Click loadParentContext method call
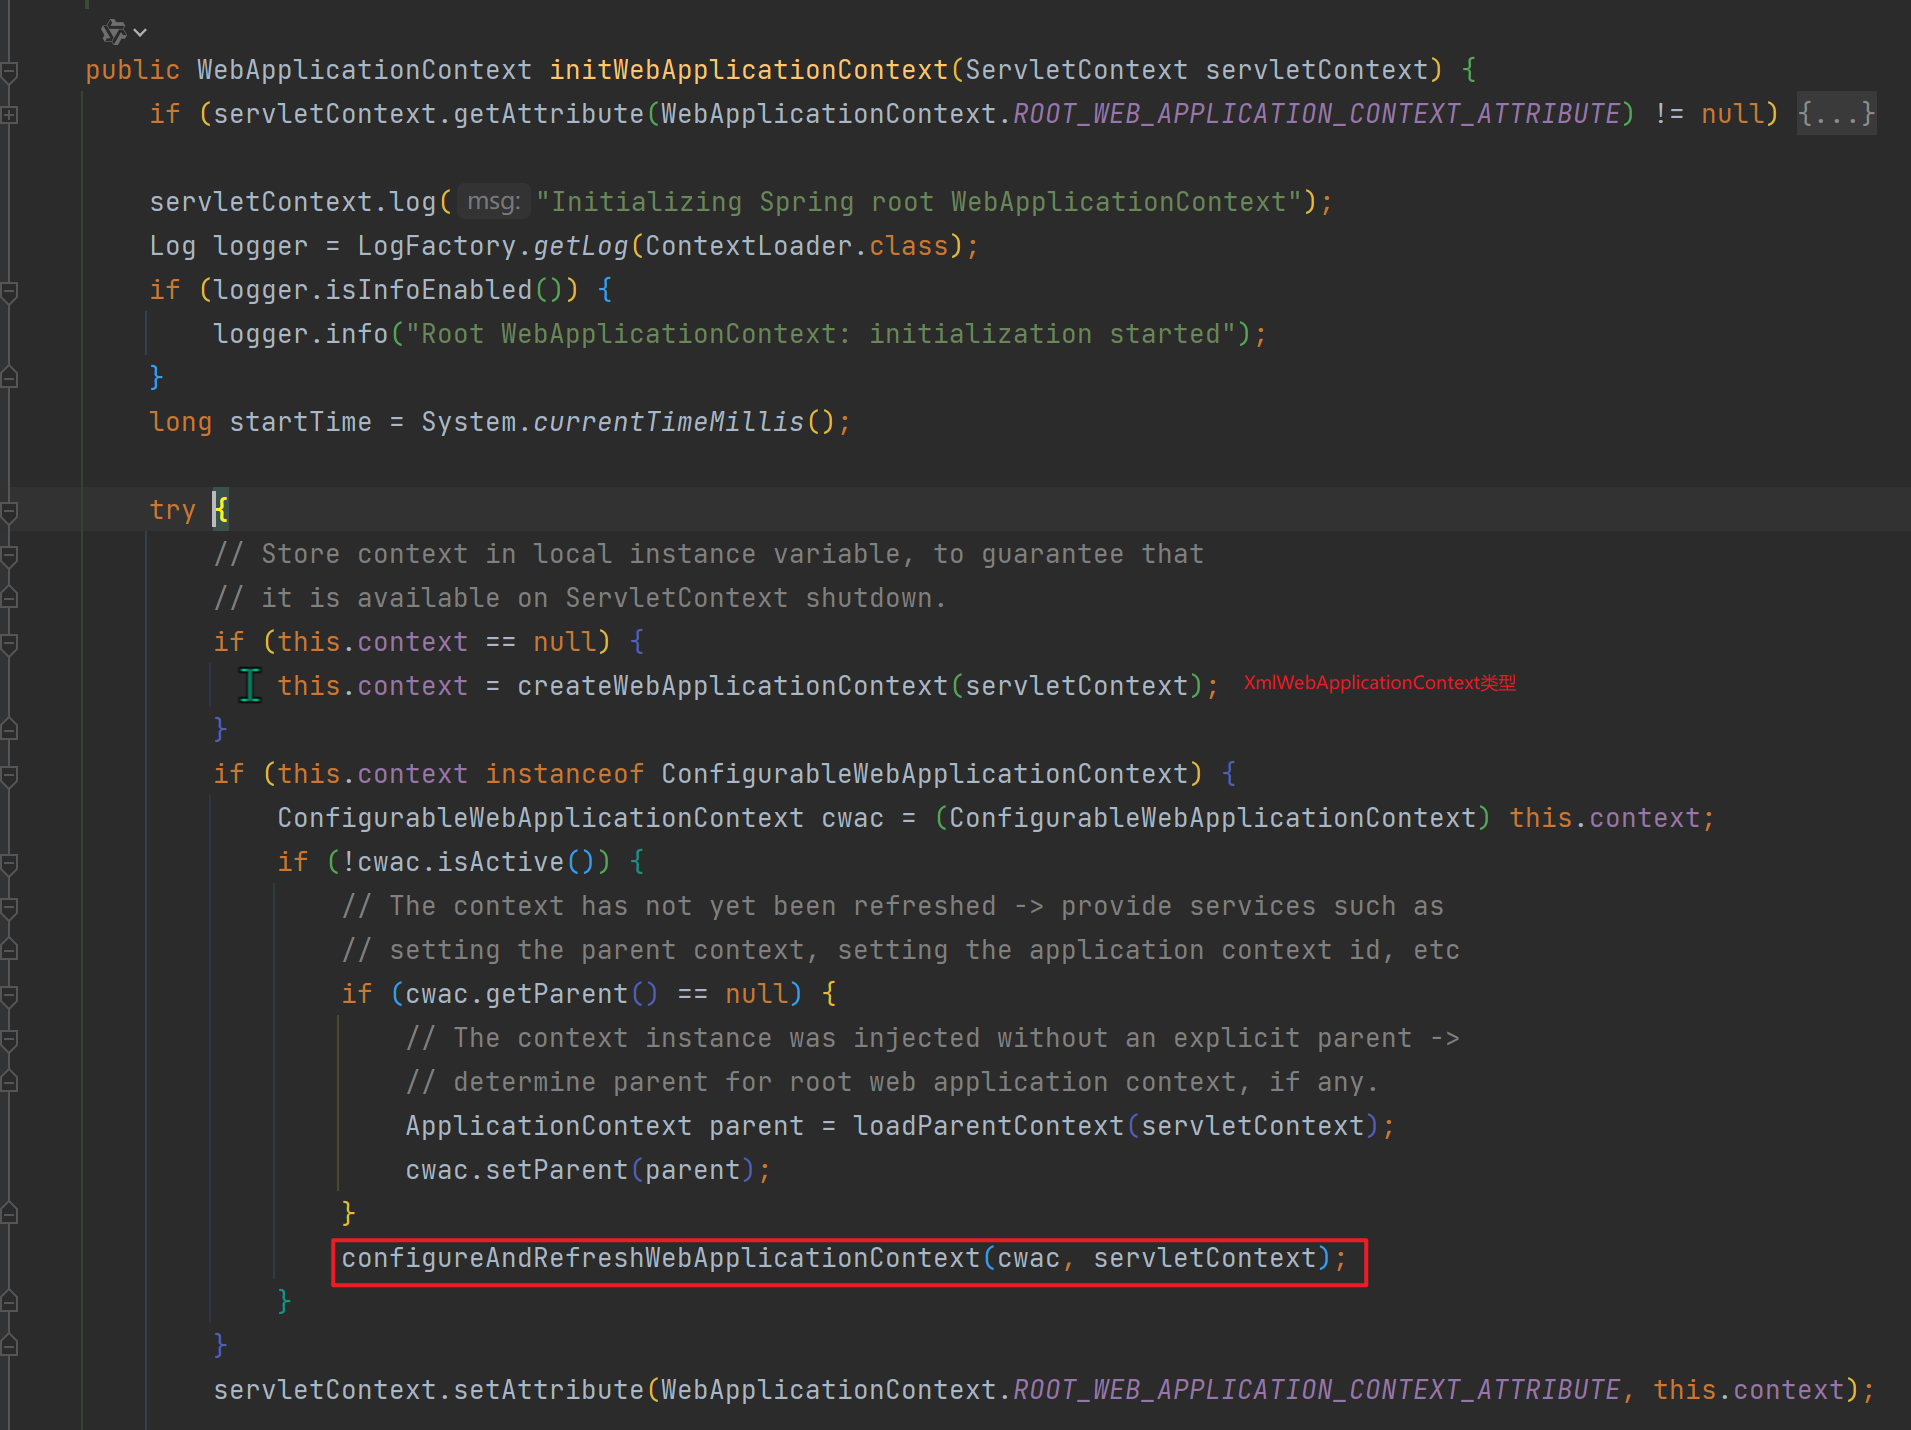This screenshot has height=1430, width=1911. click(989, 1126)
